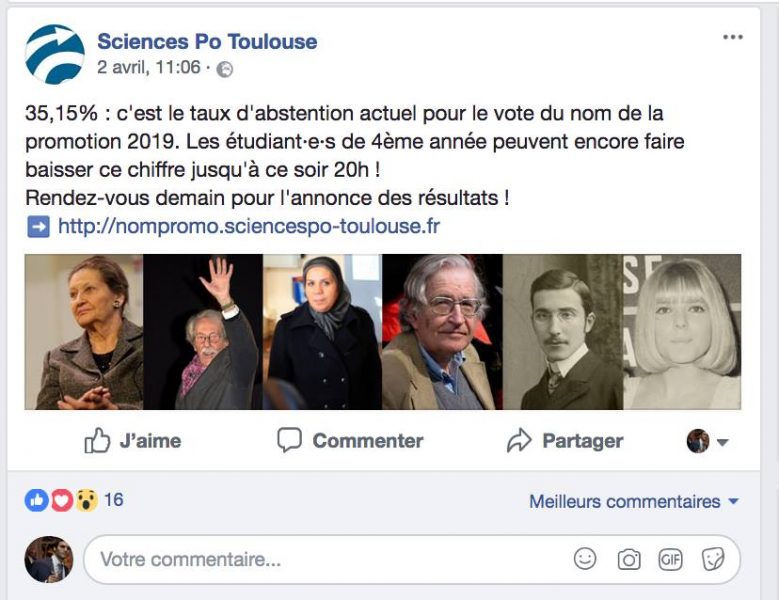Click the blue Like reaction icon

(37, 500)
